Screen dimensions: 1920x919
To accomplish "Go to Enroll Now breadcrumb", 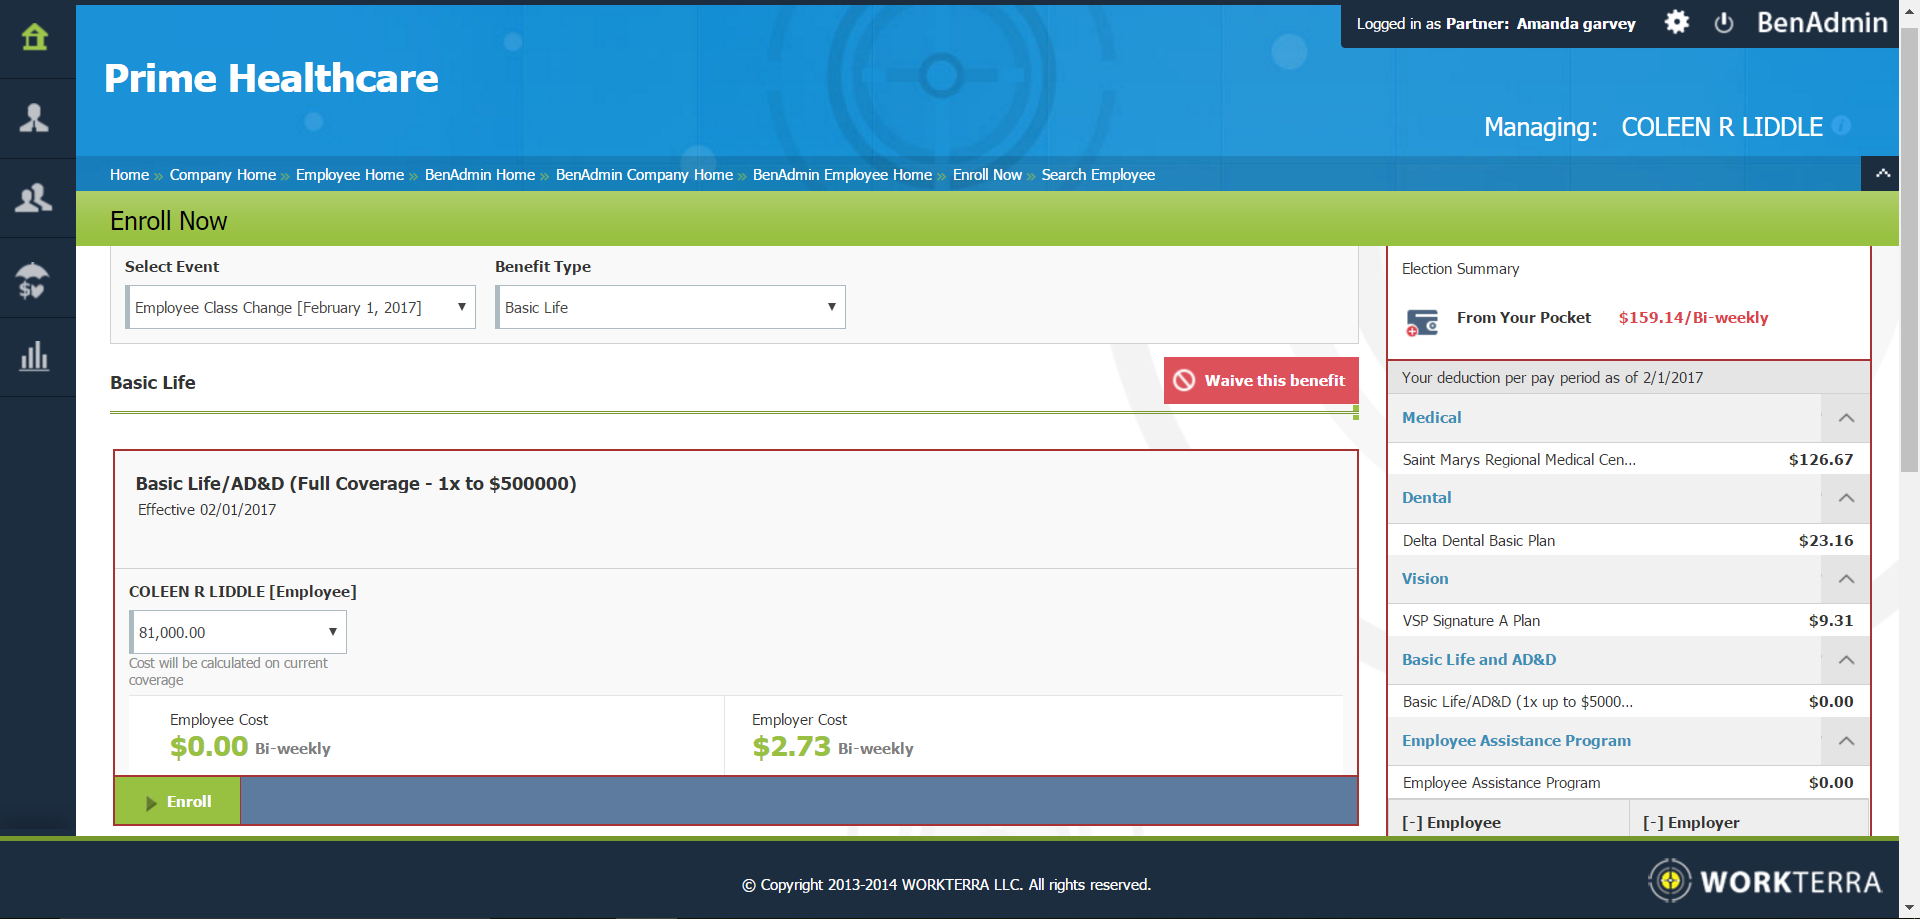I will tap(987, 174).
